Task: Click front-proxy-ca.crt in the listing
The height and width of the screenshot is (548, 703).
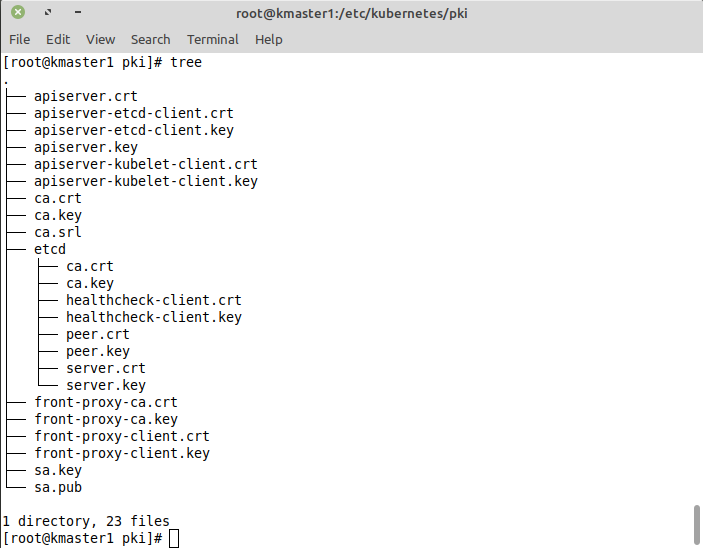Action: [106, 402]
